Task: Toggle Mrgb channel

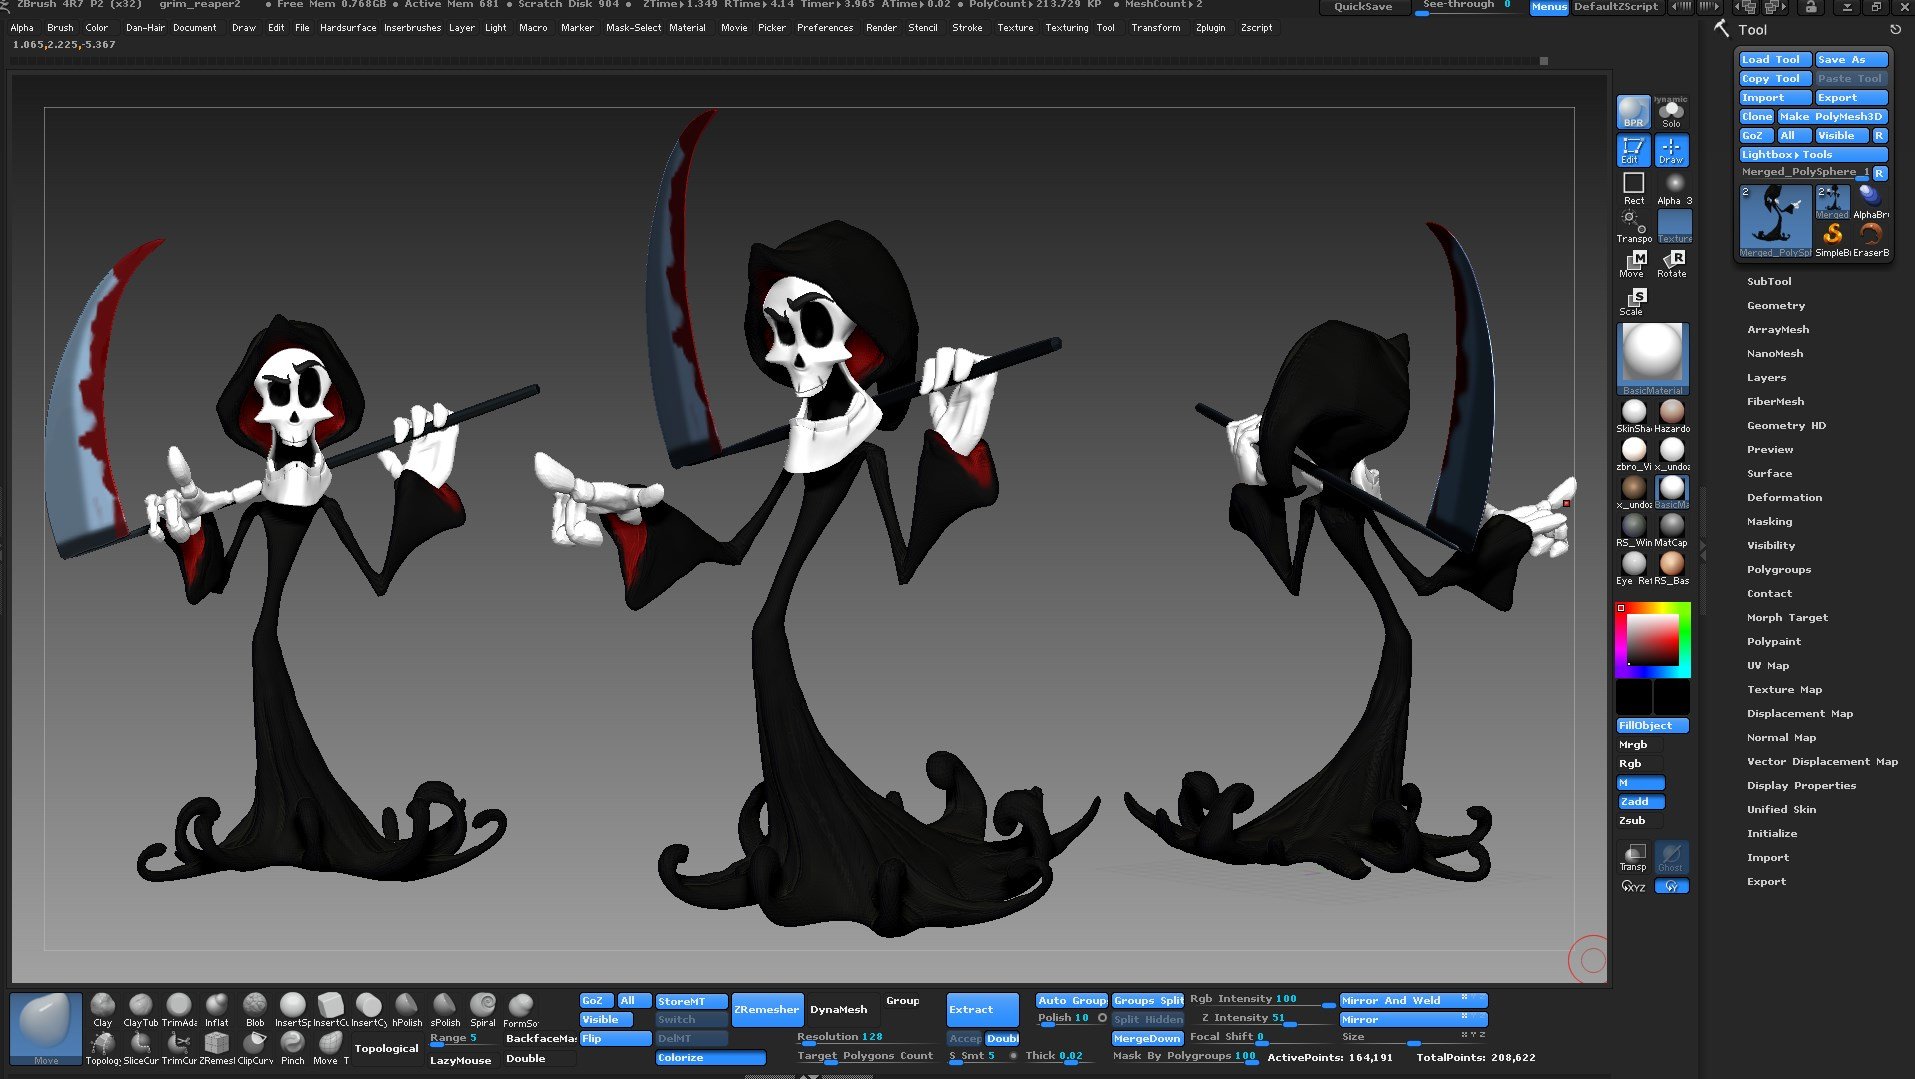Action: point(1640,744)
